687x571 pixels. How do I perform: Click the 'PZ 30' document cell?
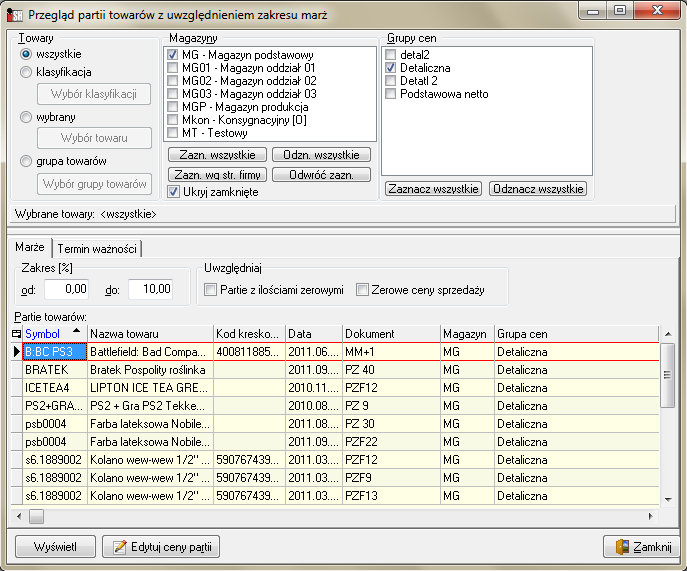(391, 424)
